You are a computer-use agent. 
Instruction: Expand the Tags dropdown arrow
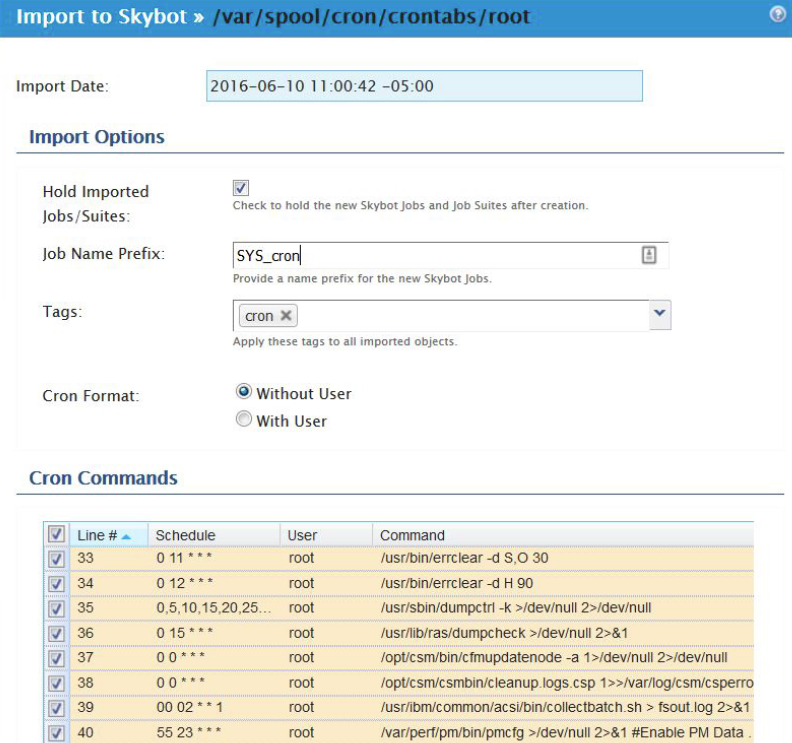(660, 315)
